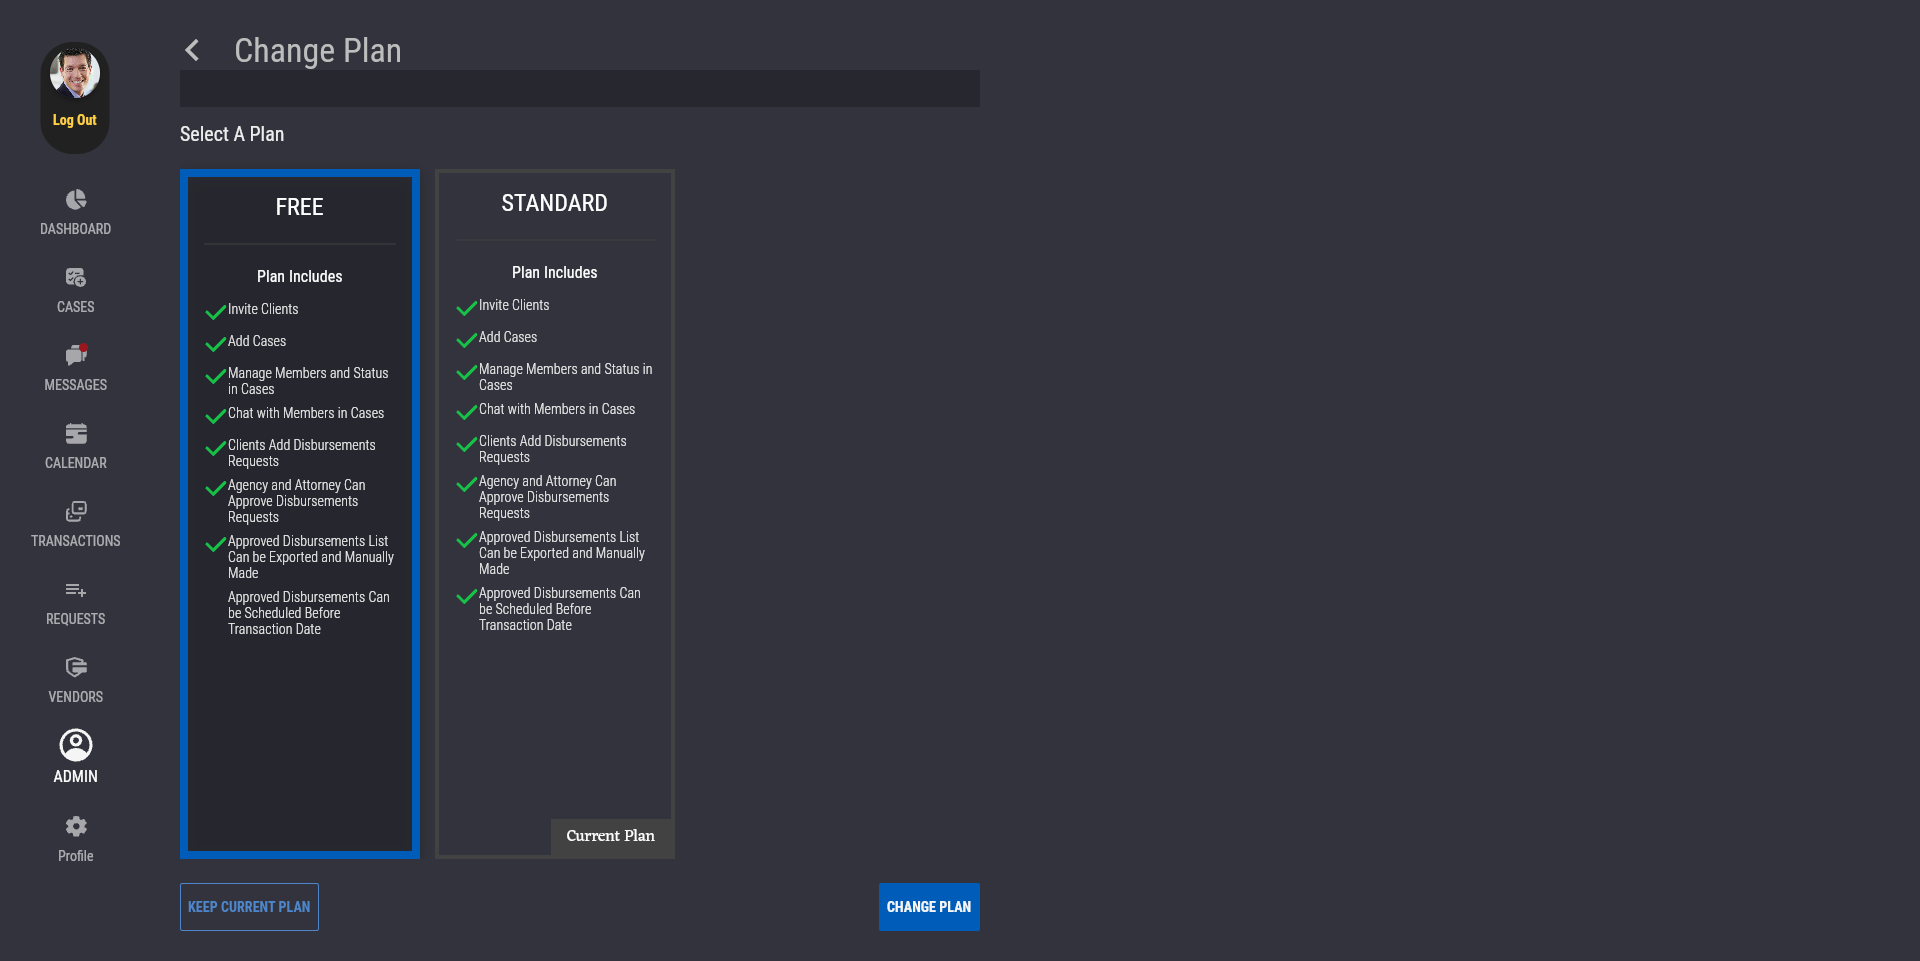Click the Keep Current Plan button

249,907
